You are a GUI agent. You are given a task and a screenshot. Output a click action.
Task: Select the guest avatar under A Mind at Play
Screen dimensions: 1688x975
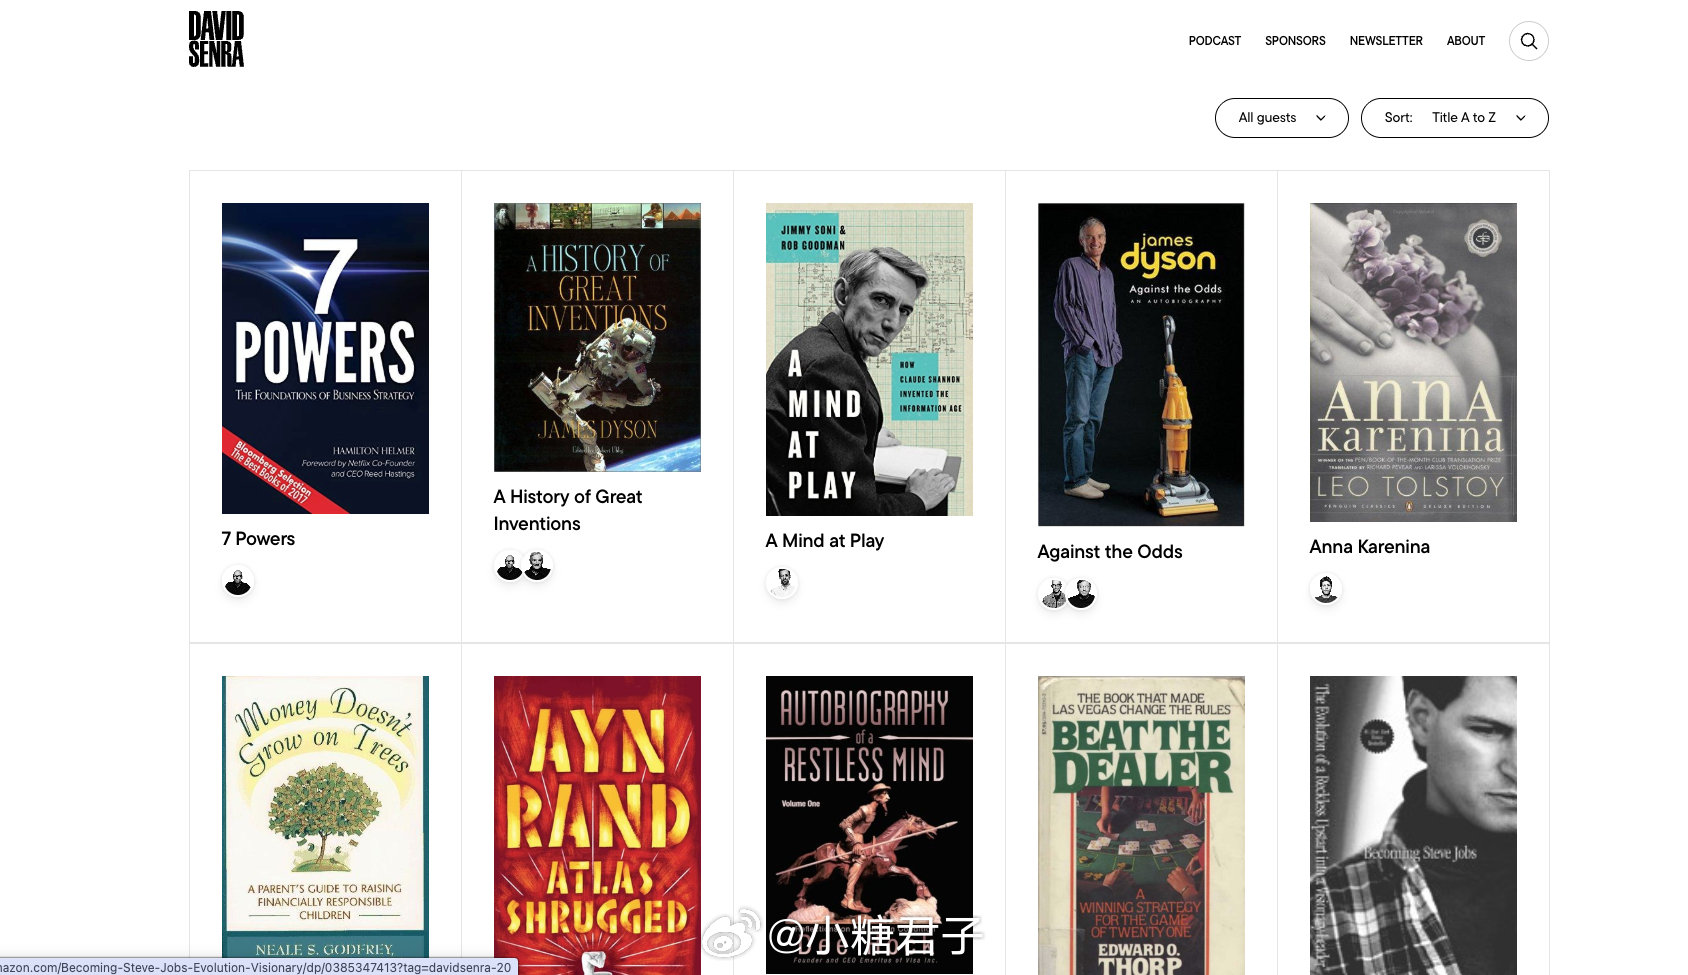[782, 582]
